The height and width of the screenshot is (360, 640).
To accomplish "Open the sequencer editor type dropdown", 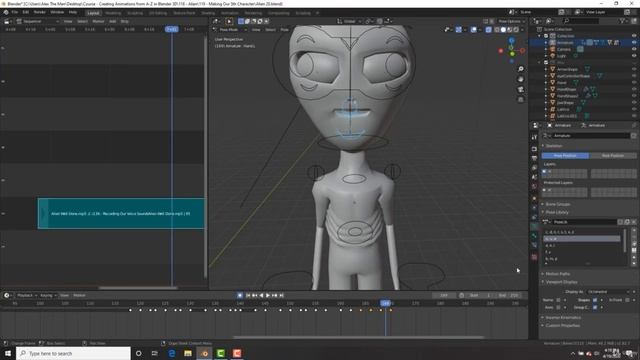I will tap(9, 21).
